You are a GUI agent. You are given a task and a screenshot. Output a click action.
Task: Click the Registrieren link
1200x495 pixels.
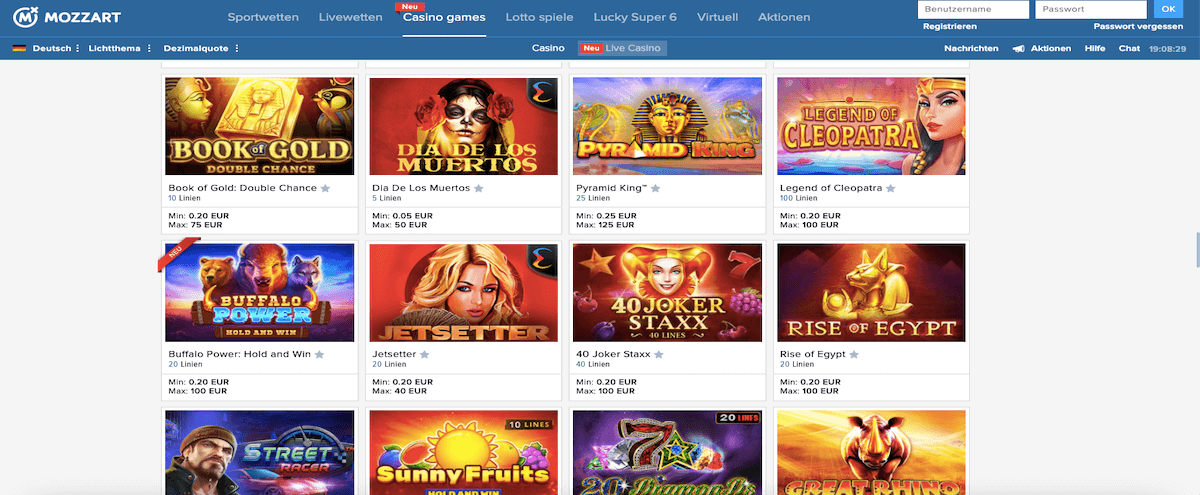(950, 26)
